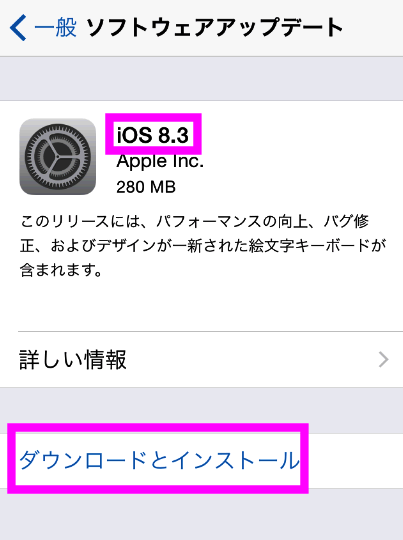Viewport: 403px width, 540px height.
Task: Tap the 280 MB update size text
Action: [146, 187]
